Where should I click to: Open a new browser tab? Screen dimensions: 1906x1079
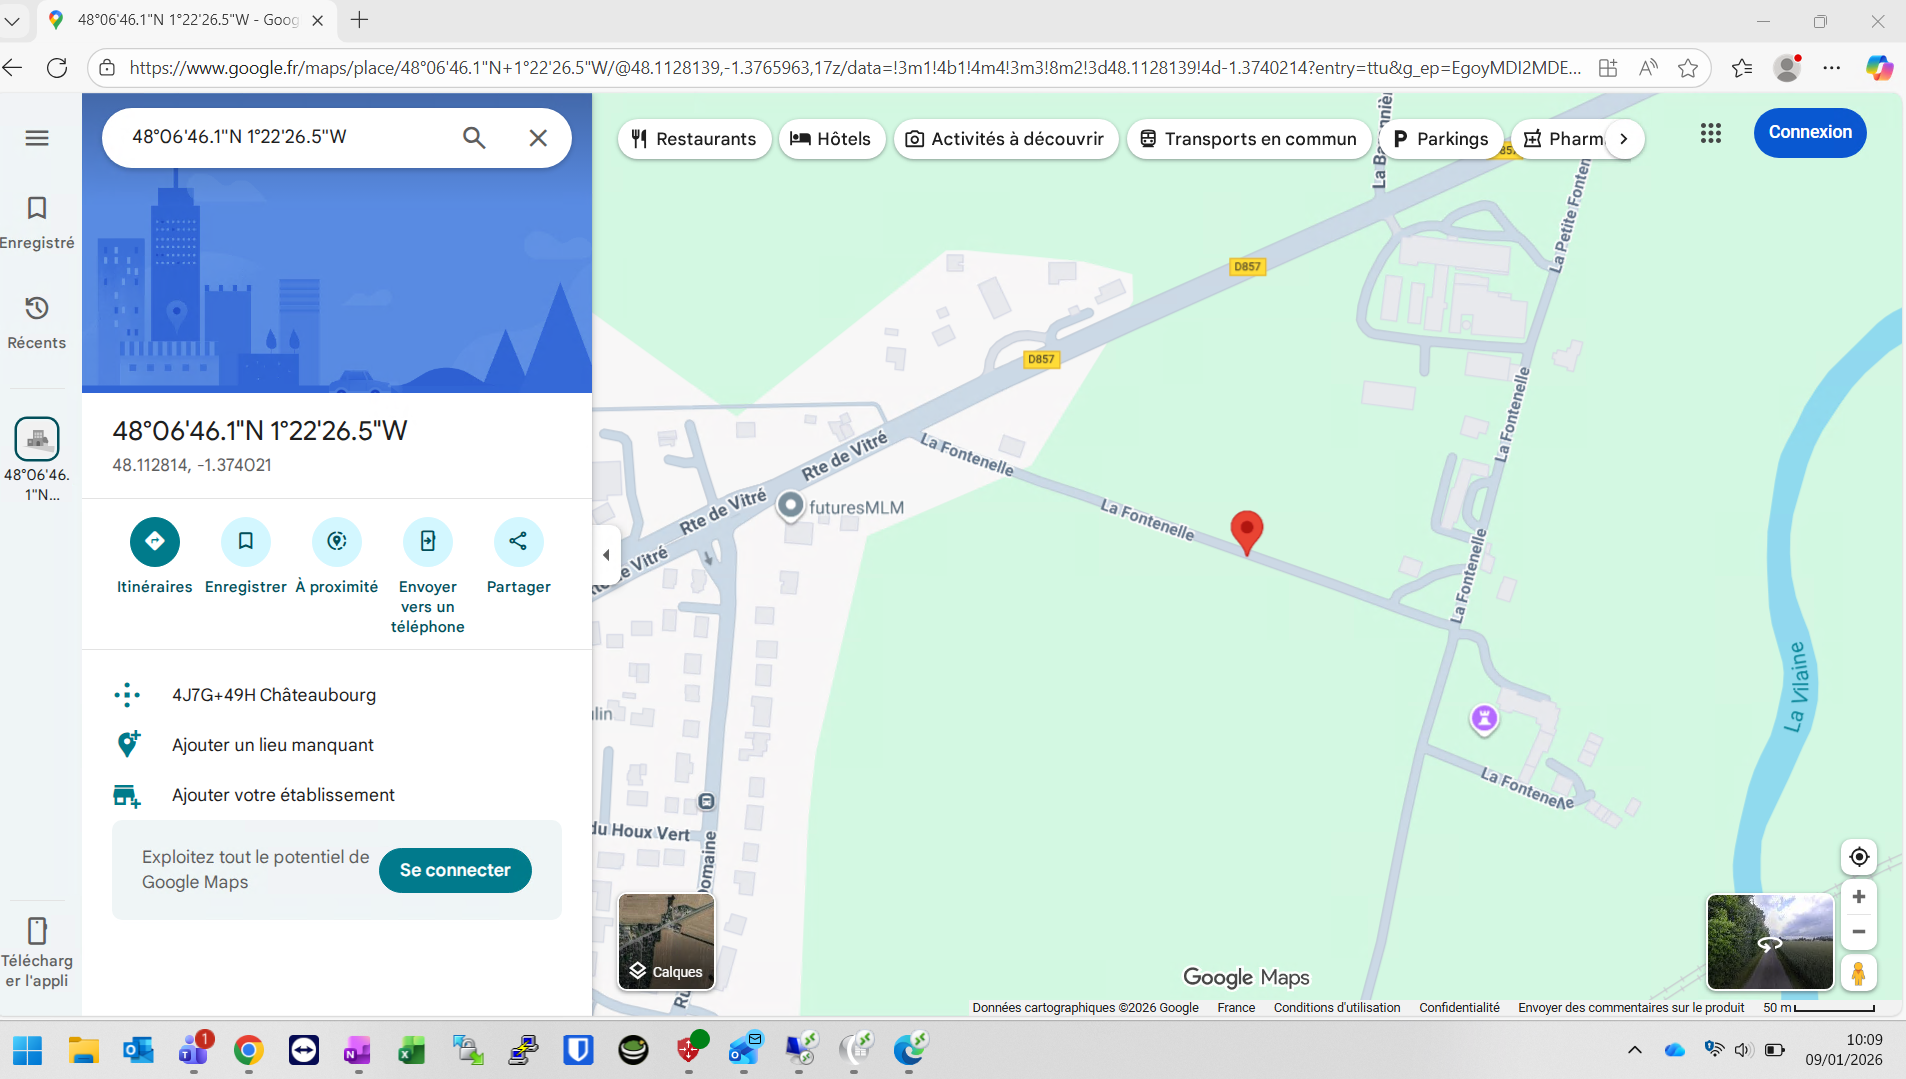(360, 20)
